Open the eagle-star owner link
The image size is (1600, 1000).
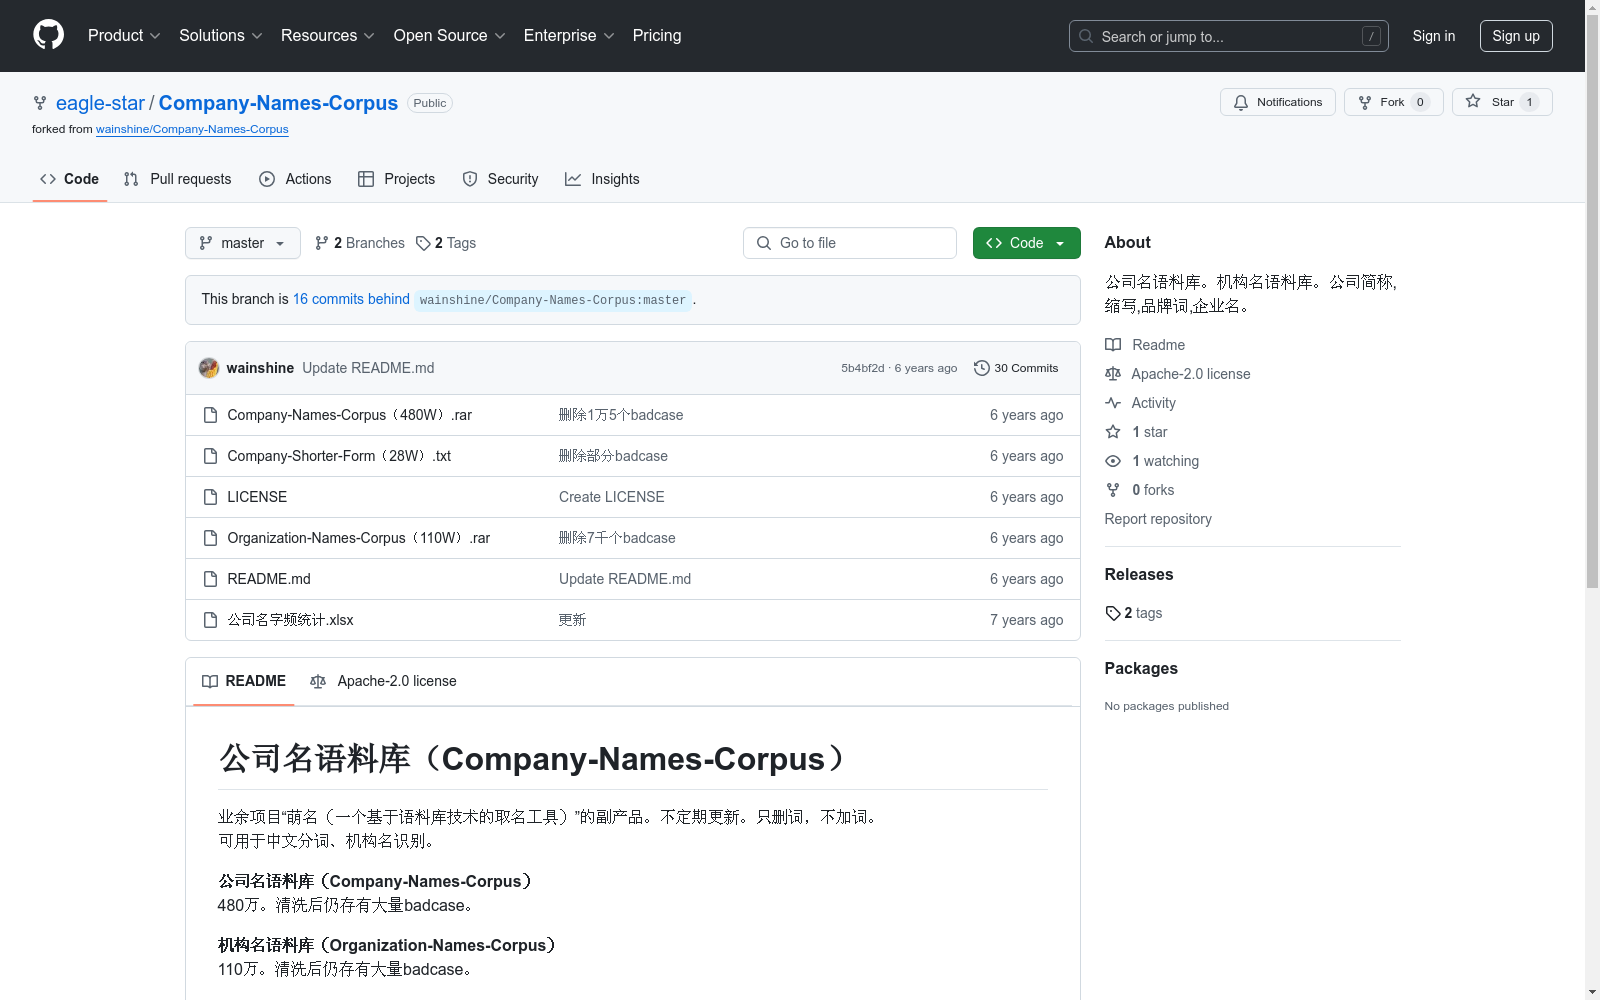(100, 103)
